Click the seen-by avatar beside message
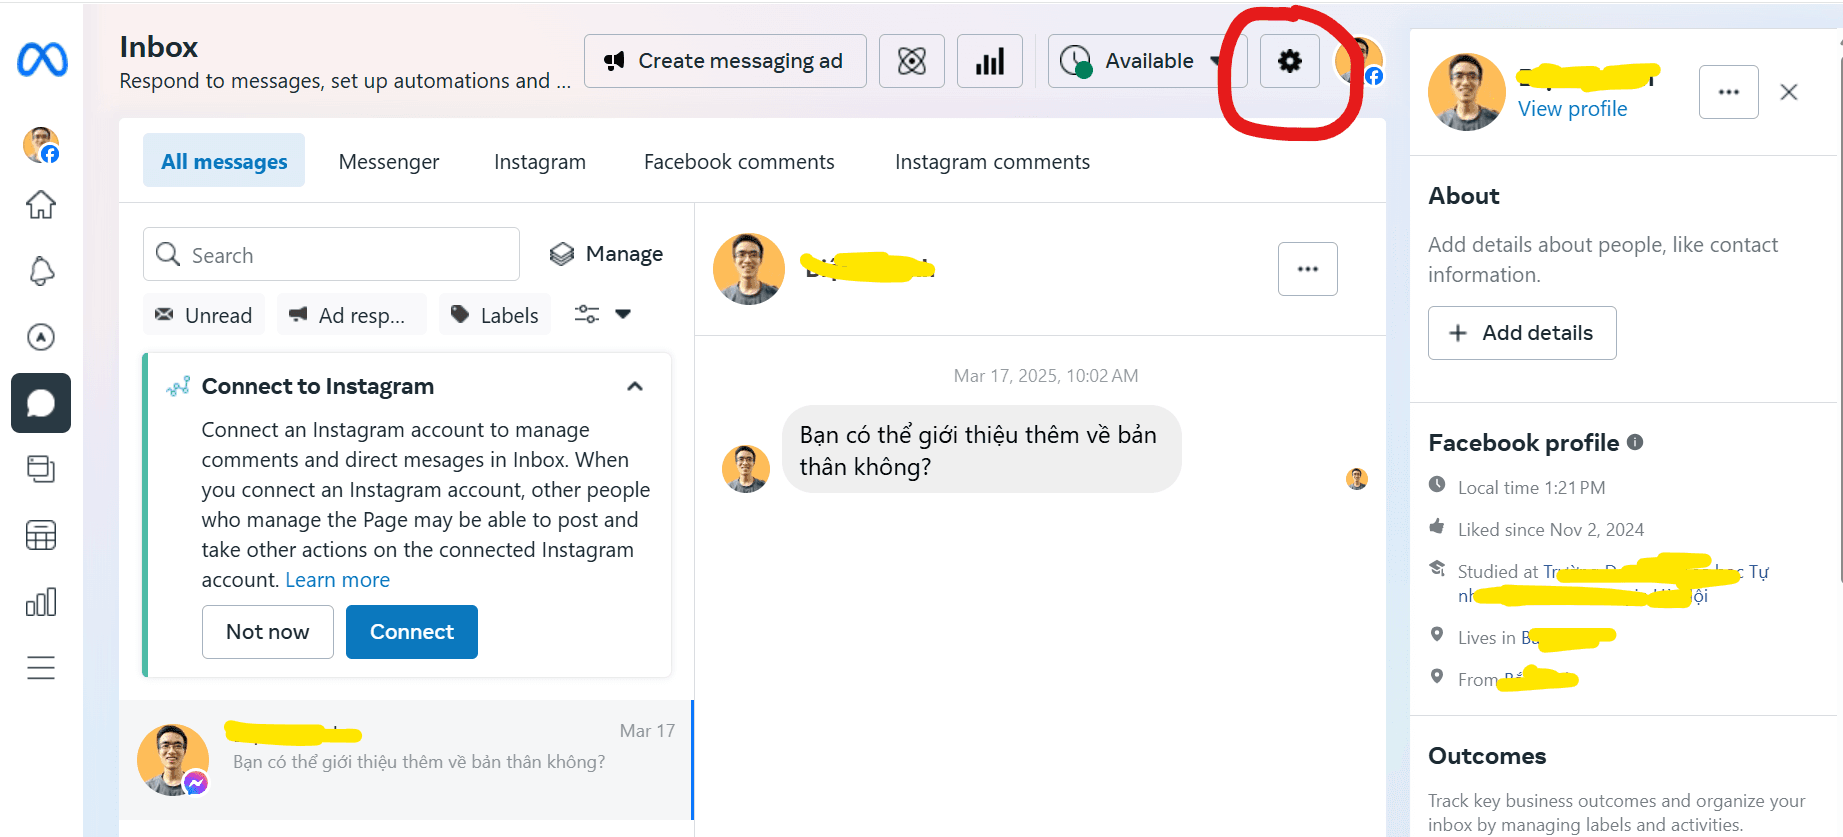This screenshot has height=837, width=1843. coord(1357,478)
